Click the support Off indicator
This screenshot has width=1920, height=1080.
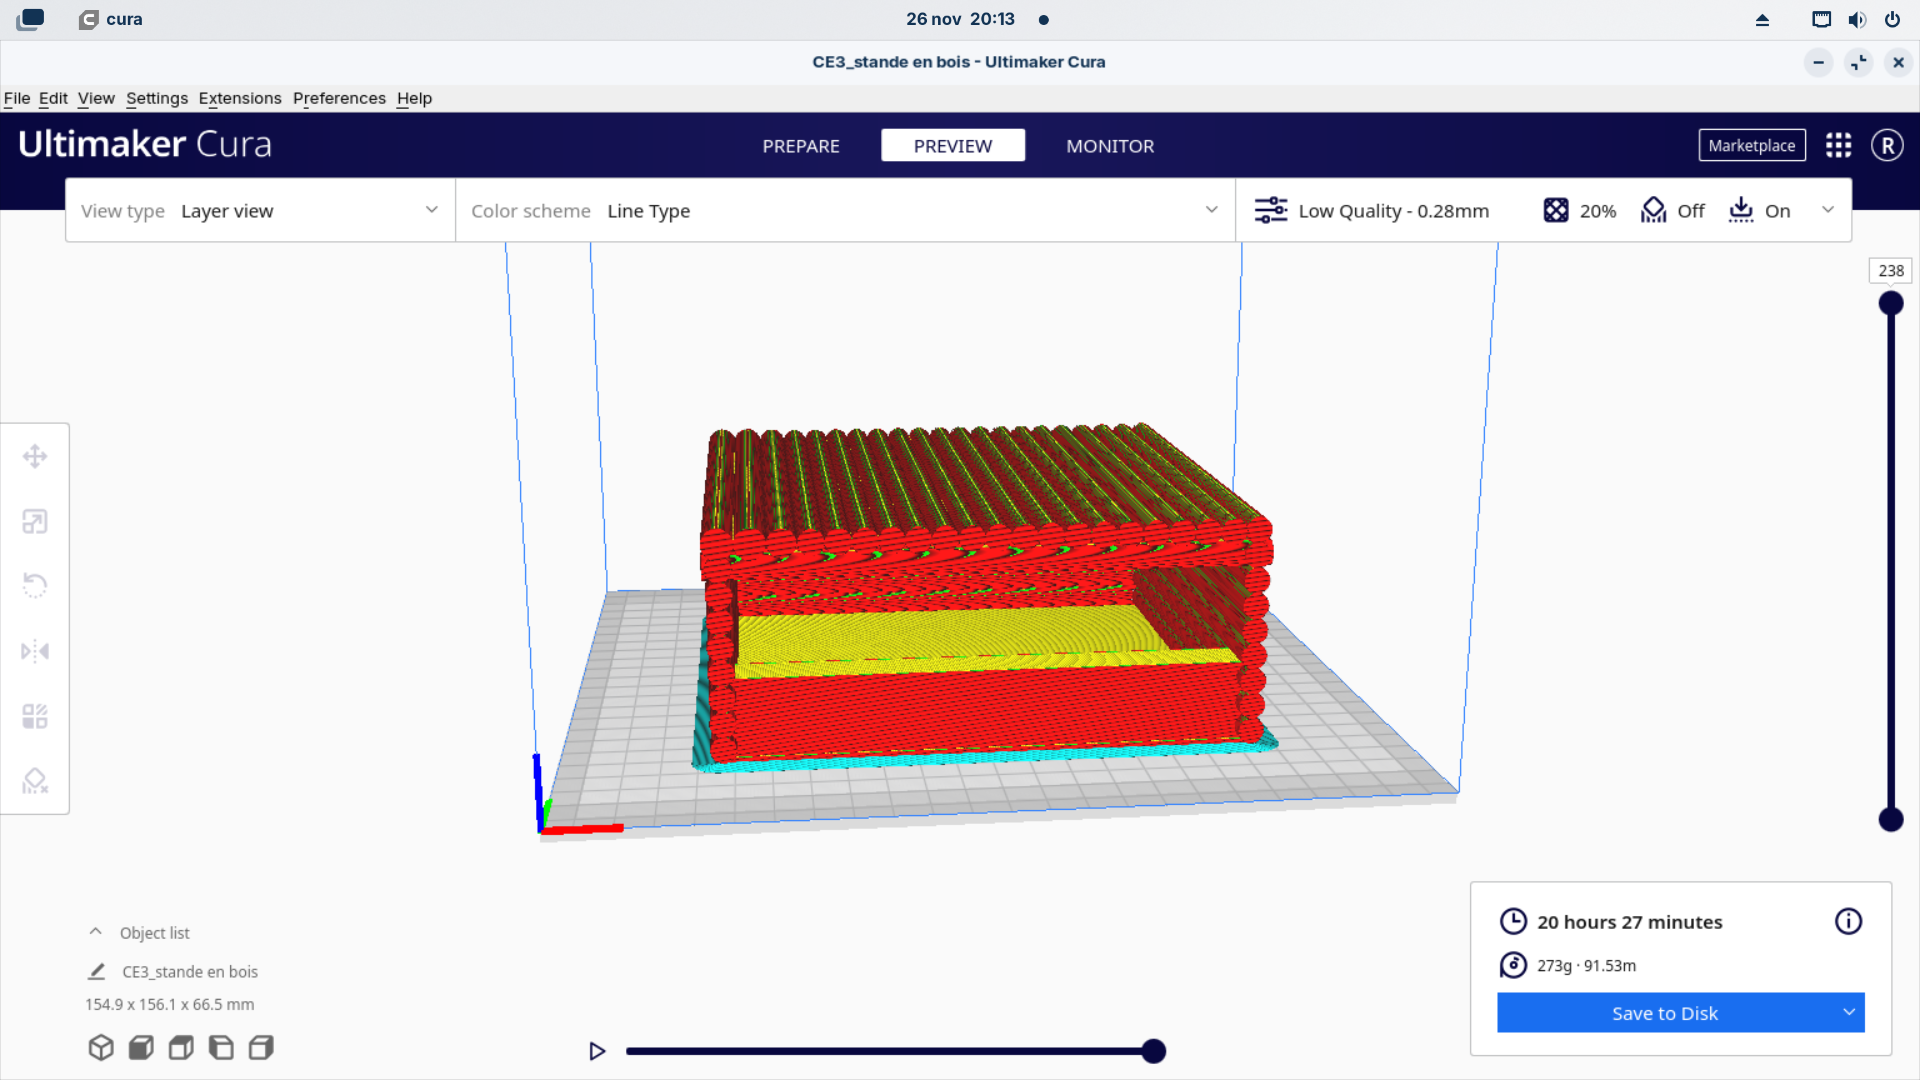click(x=1673, y=210)
